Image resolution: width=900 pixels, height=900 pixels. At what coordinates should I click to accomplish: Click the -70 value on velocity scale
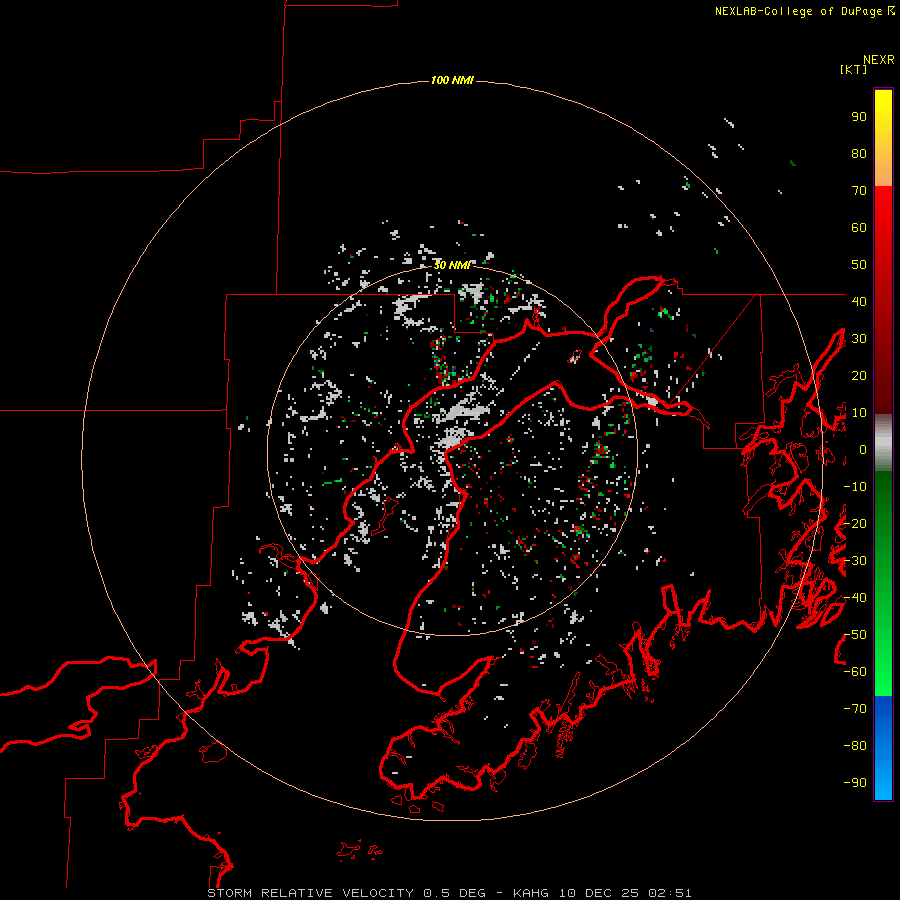(x=855, y=709)
